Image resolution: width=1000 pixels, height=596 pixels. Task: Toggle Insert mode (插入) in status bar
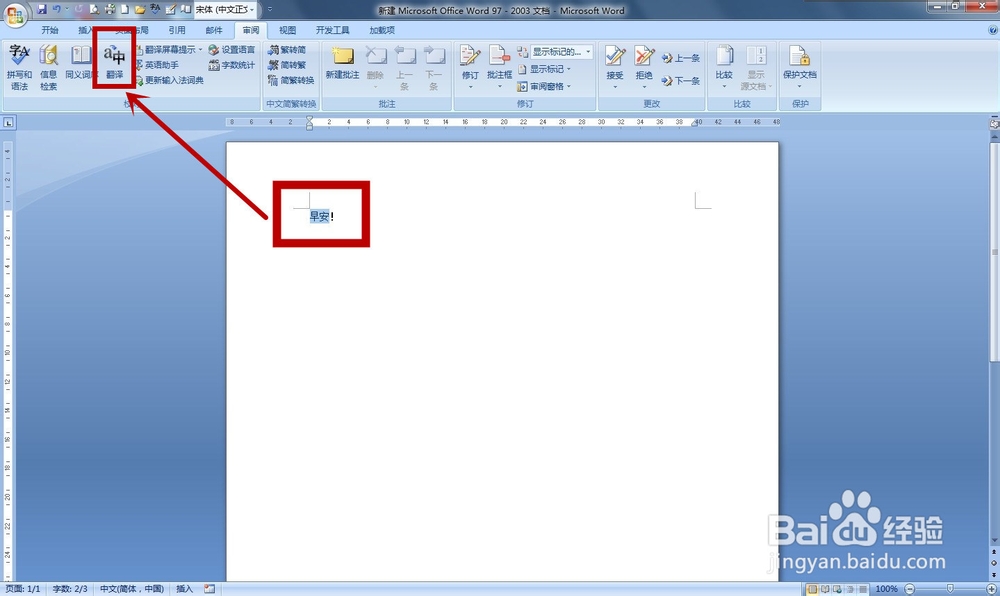(x=184, y=589)
